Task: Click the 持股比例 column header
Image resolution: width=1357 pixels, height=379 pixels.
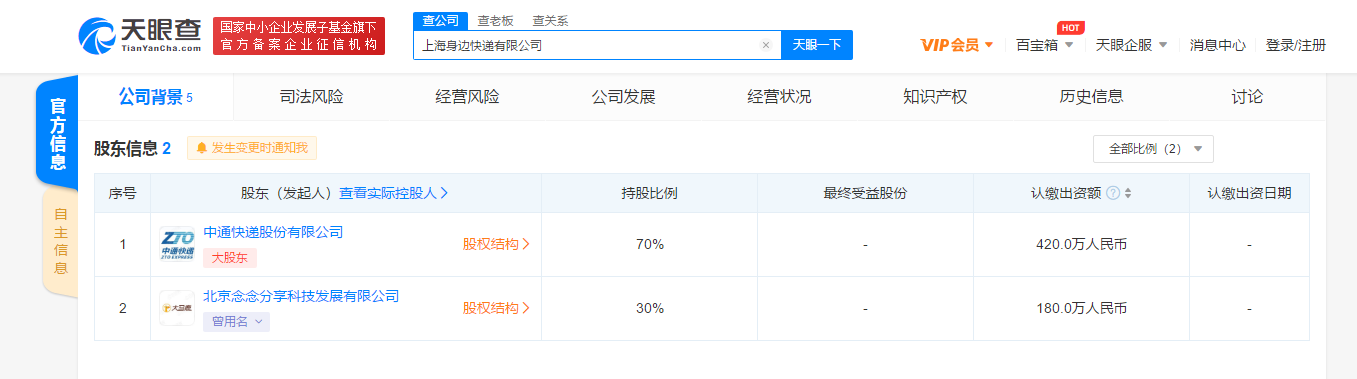Action: click(x=650, y=193)
